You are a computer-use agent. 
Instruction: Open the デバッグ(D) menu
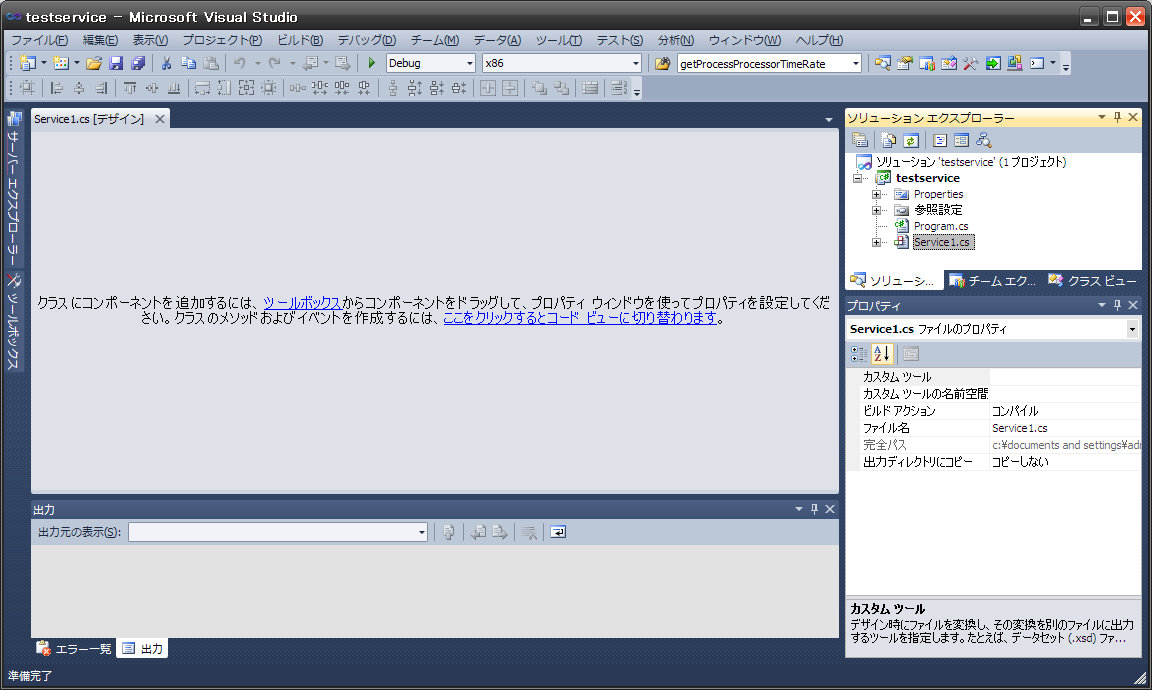367,40
